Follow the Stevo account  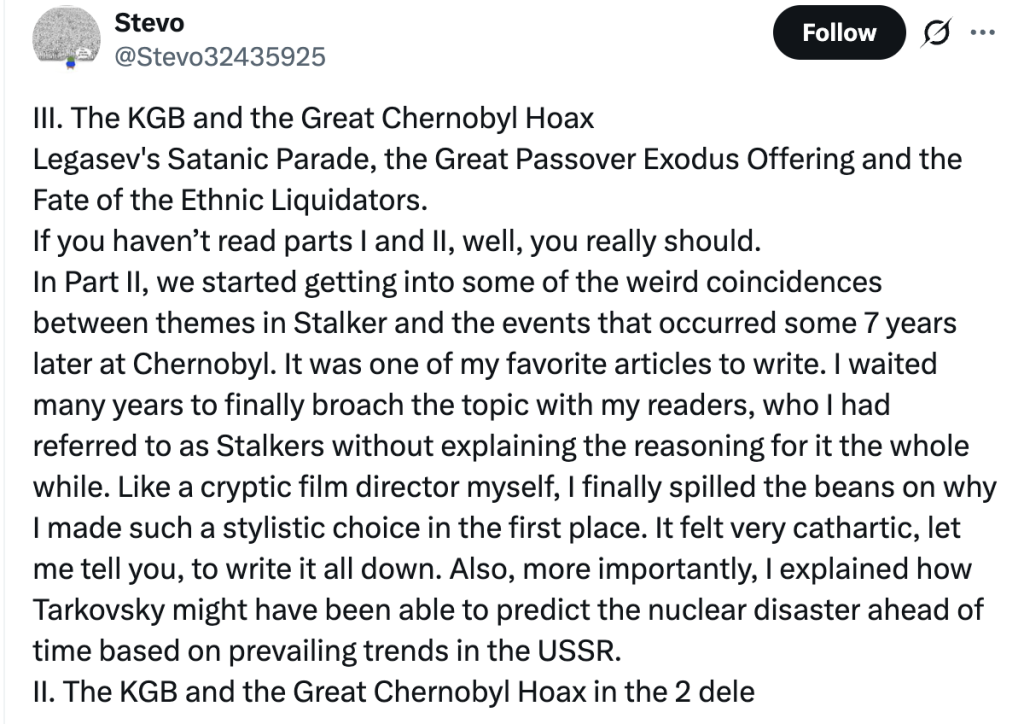838,33
